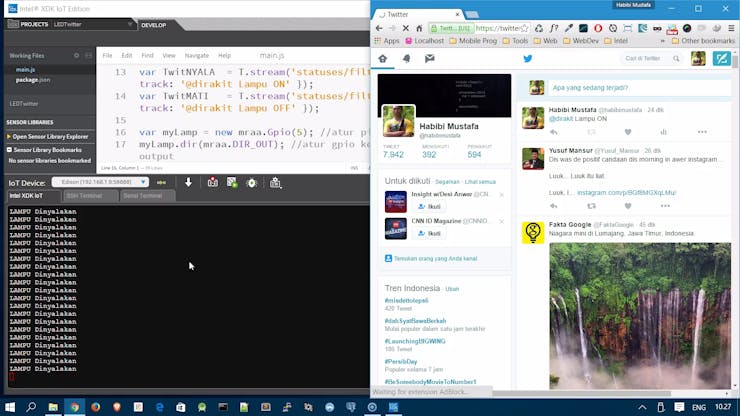740x416 pixels.
Task: Open the IoT Device selection dropdown
Action: click(100, 182)
